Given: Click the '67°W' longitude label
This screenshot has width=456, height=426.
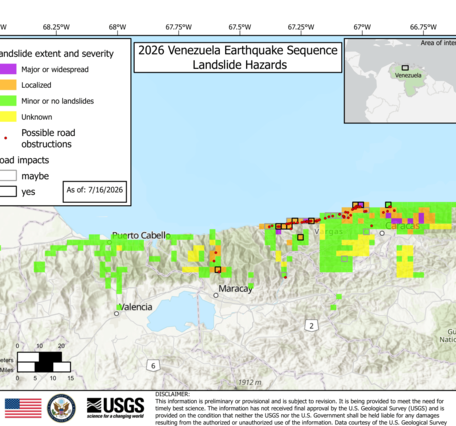Looking at the screenshot, I should click(362, 27).
